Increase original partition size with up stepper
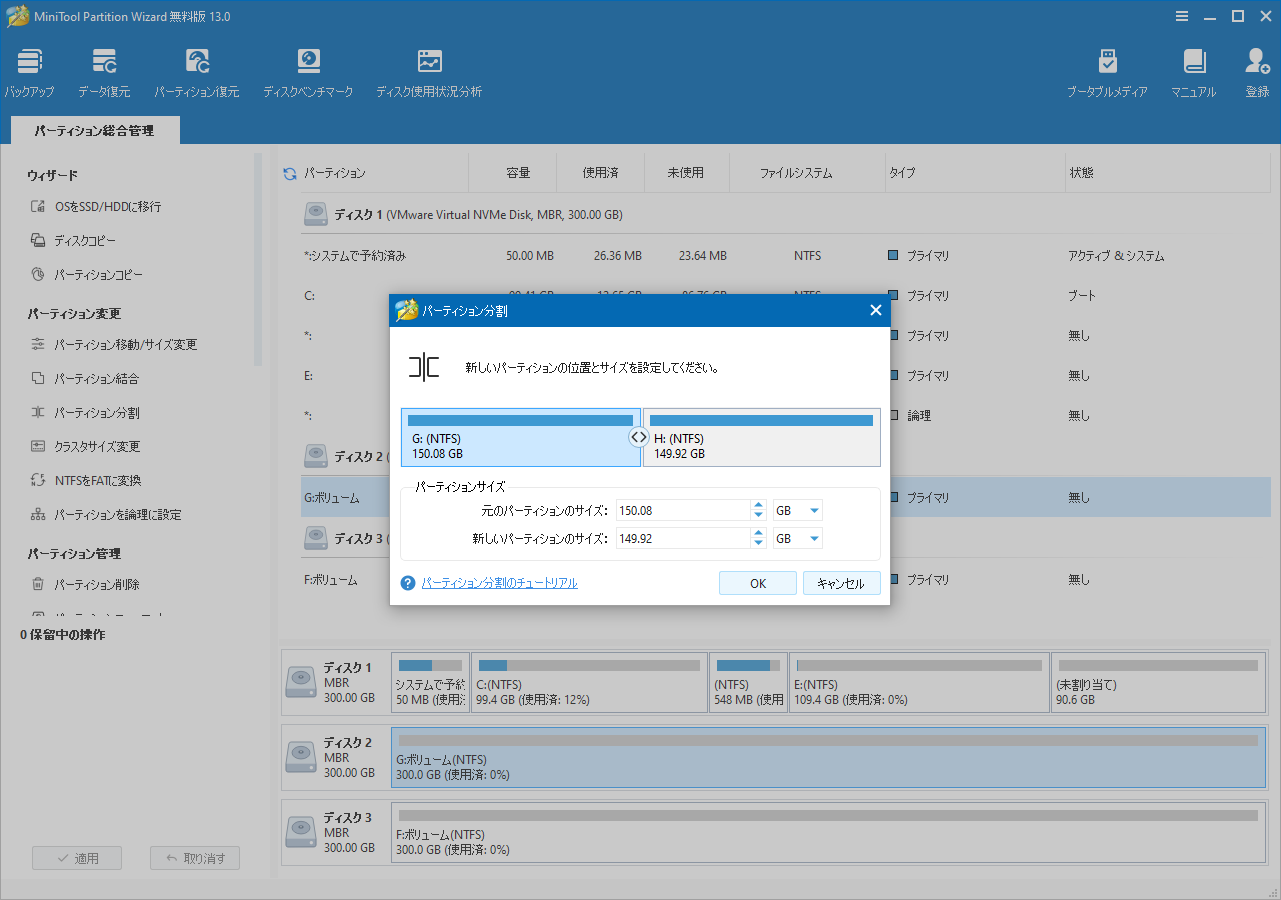 point(758,505)
